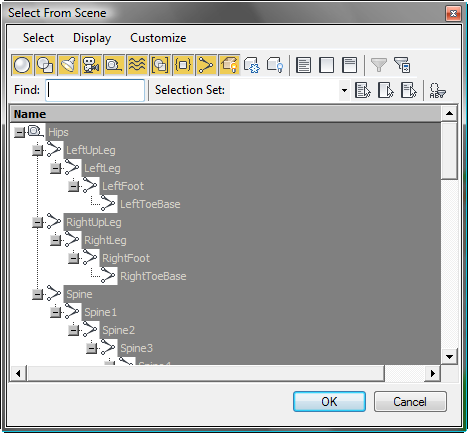This screenshot has width=468, height=433.
Task: Close the Select From Scene dialog
Action: 453,13
